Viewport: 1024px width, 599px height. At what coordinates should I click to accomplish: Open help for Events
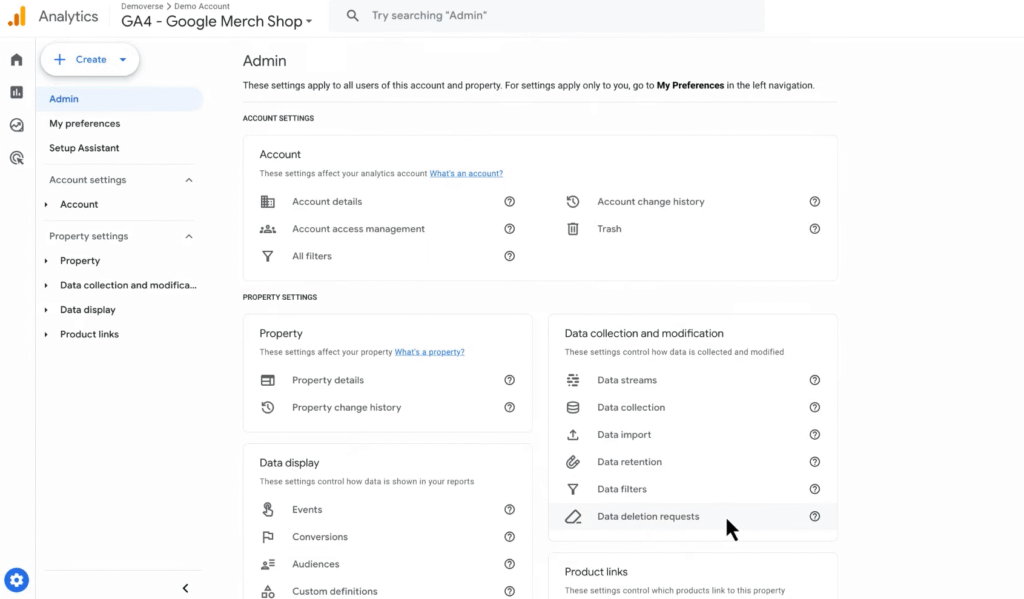point(509,510)
